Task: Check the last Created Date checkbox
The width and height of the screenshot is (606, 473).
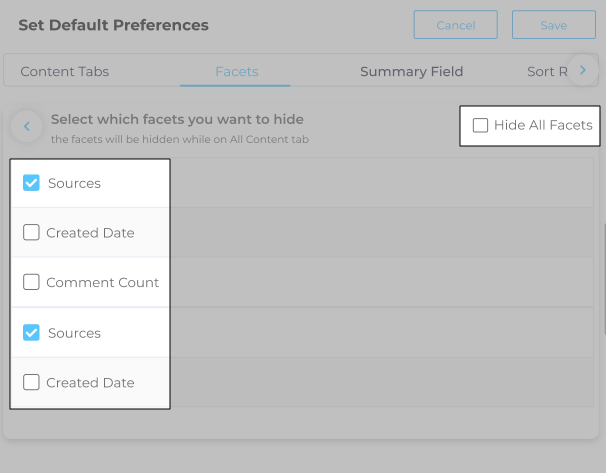Action: [x=31, y=383]
